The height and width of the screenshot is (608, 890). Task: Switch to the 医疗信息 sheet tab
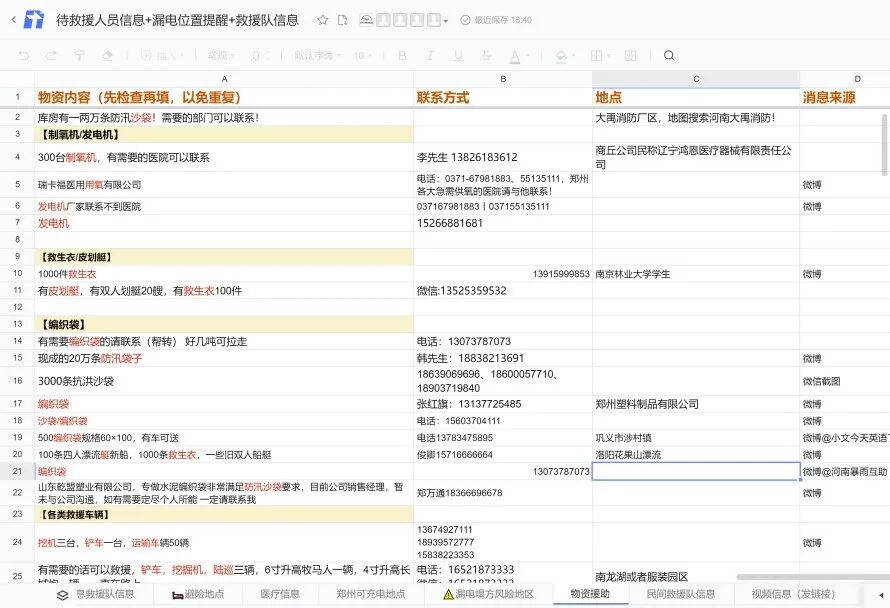tap(280, 594)
